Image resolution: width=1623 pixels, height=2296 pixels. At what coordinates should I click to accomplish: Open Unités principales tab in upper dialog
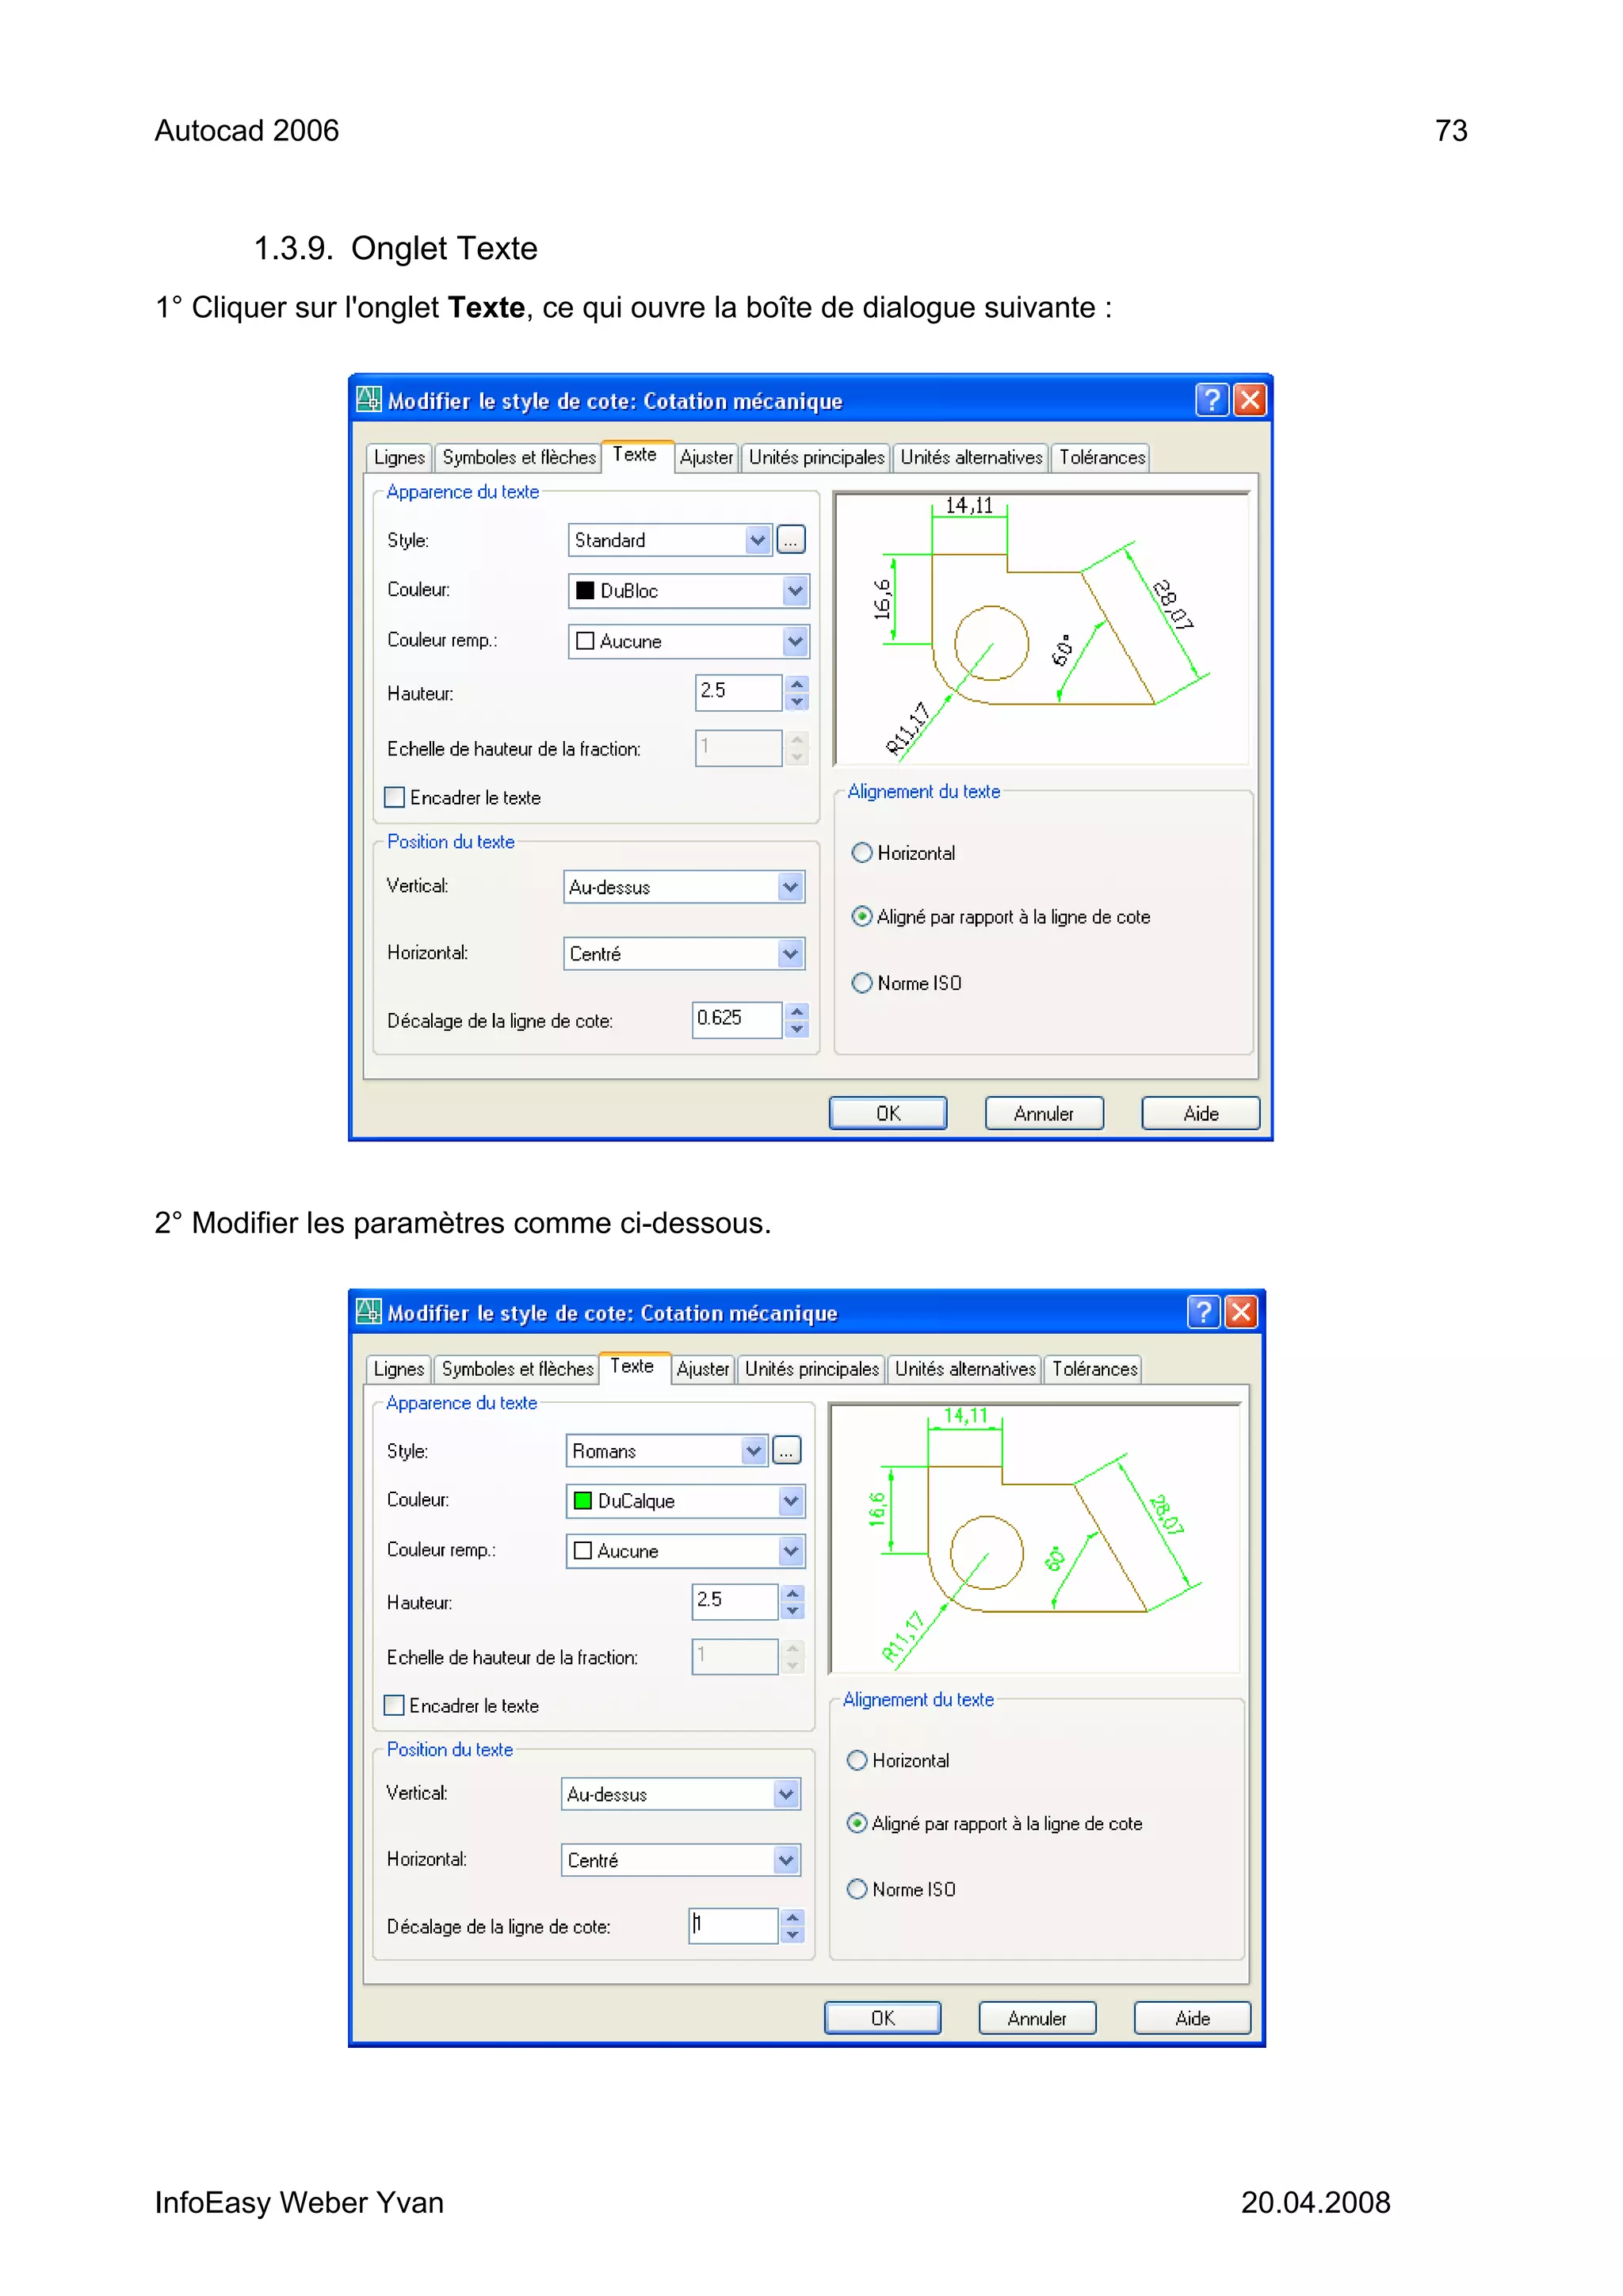(x=816, y=458)
